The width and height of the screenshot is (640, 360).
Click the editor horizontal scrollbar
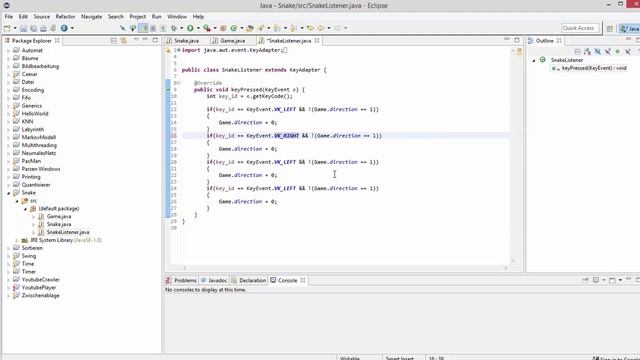tap(345, 268)
